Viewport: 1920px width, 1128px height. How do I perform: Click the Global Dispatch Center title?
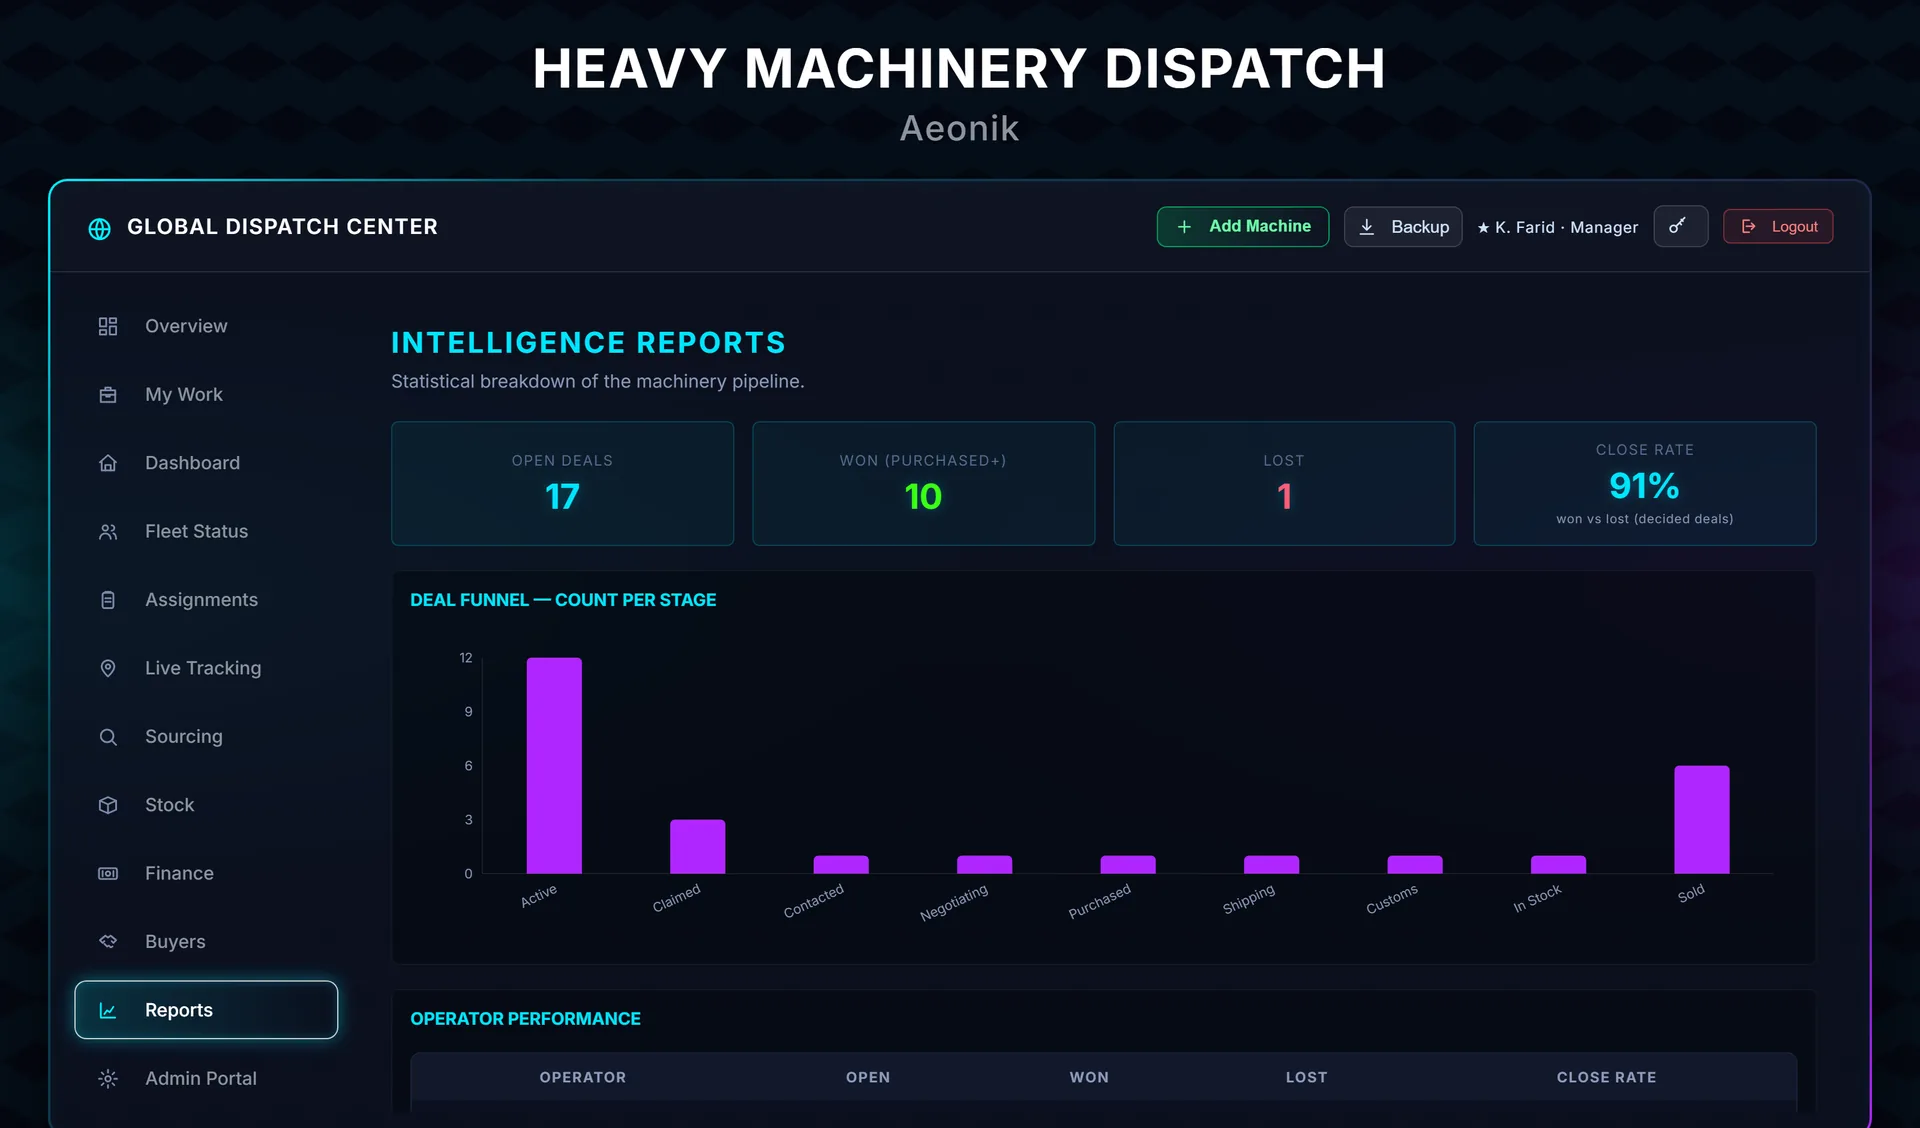click(x=282, y=227)
